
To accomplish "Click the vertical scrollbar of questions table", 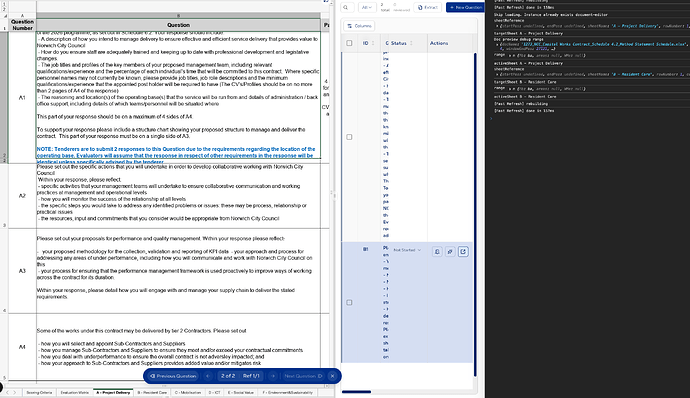I will (x=475, y=214).
